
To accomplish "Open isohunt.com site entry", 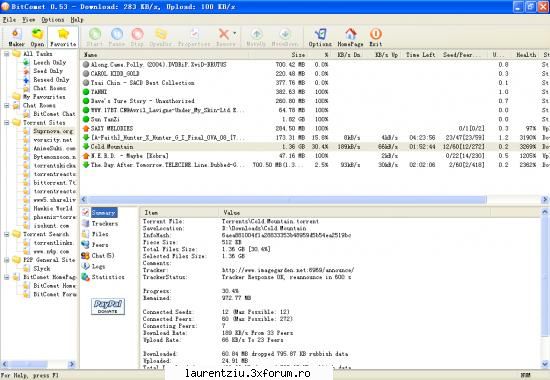I will (51, 226).
